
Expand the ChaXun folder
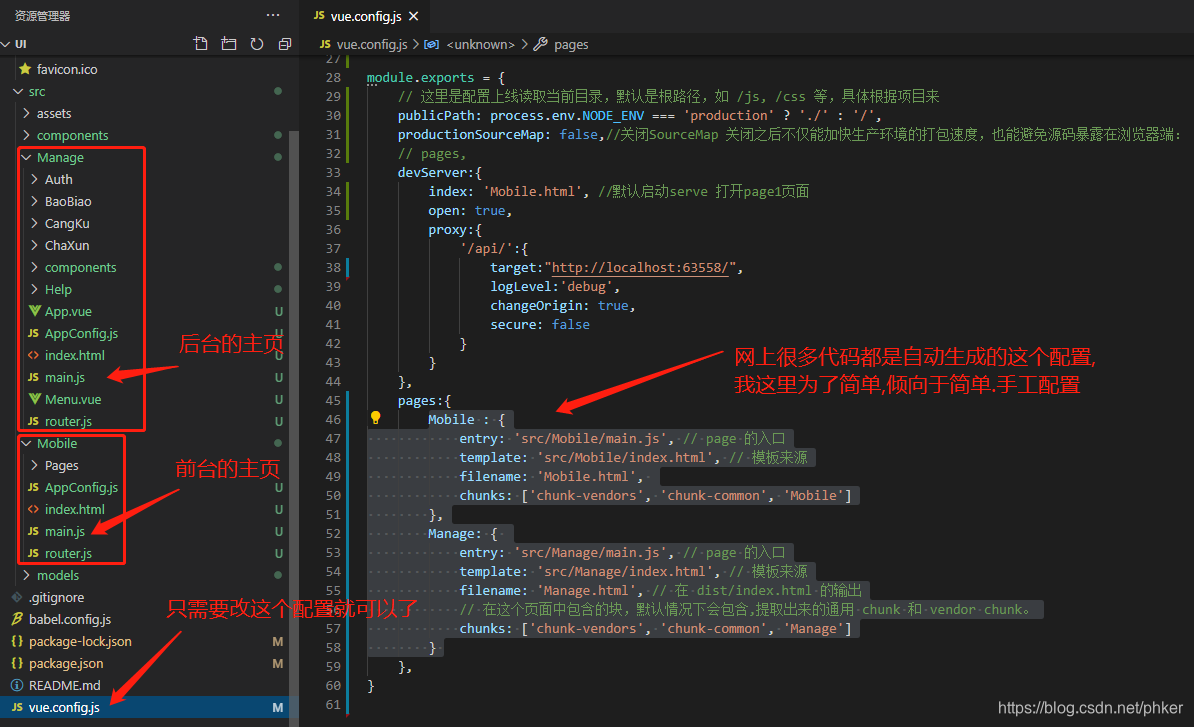(x=67, y=245)
